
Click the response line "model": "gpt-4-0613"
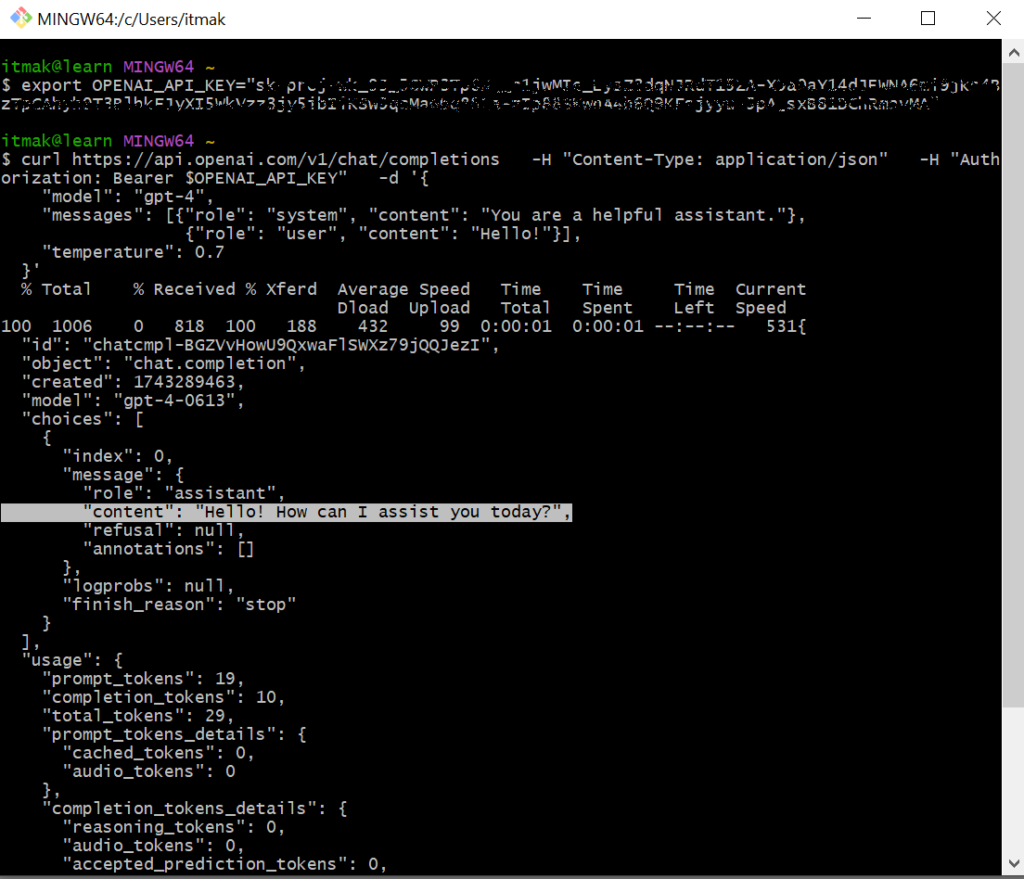click(133, 400)
